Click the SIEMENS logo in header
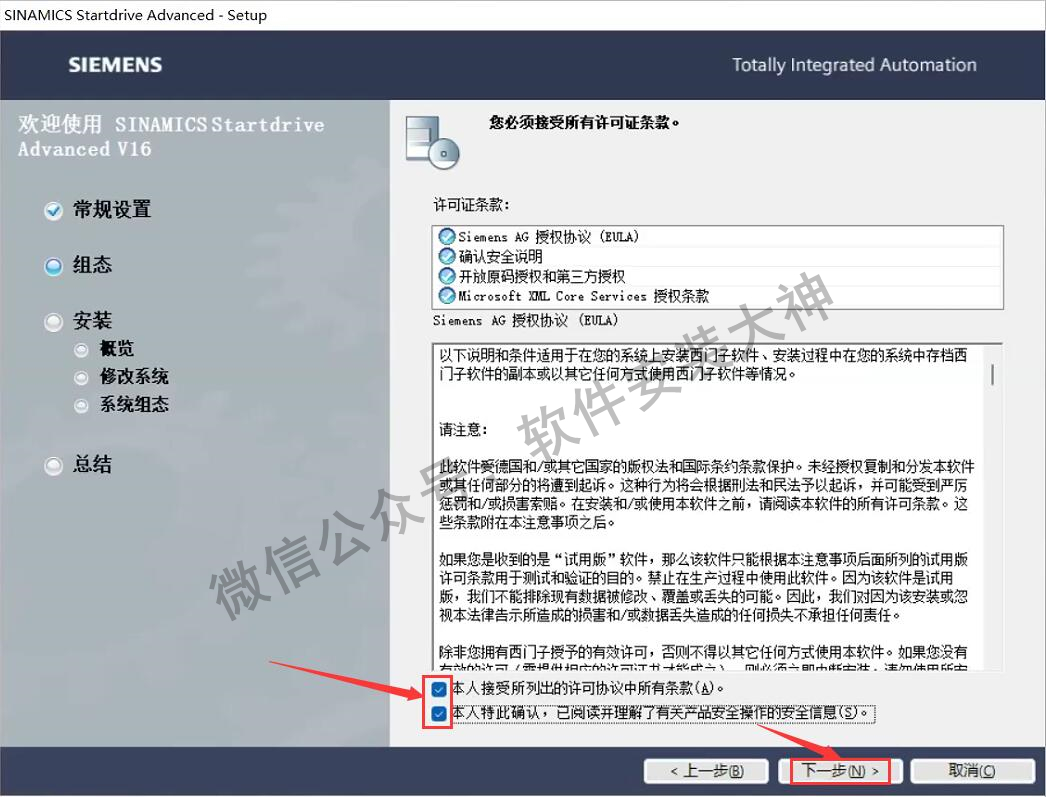The height and width of the screenshot is (797, 1046). pyautogui.click(x=115, y=65)
